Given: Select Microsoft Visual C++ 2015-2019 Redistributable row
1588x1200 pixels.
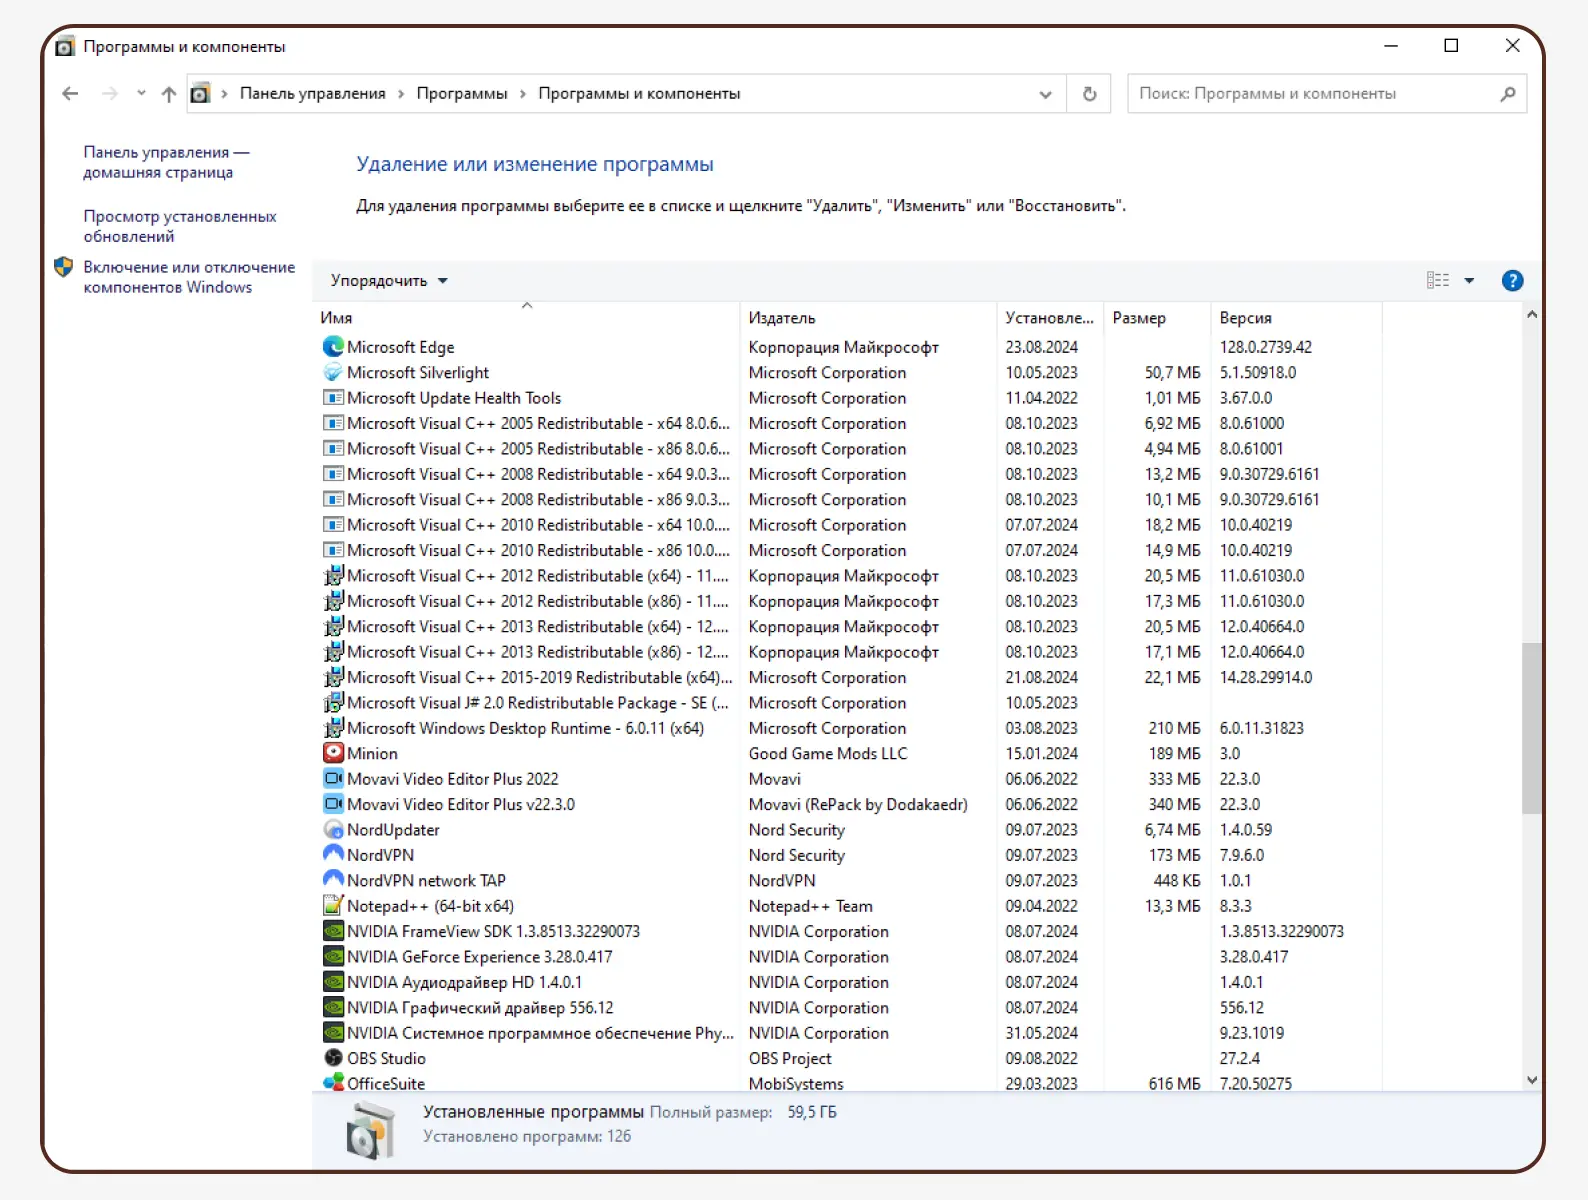Looking at the screenshot, I should tap(850, 677).
